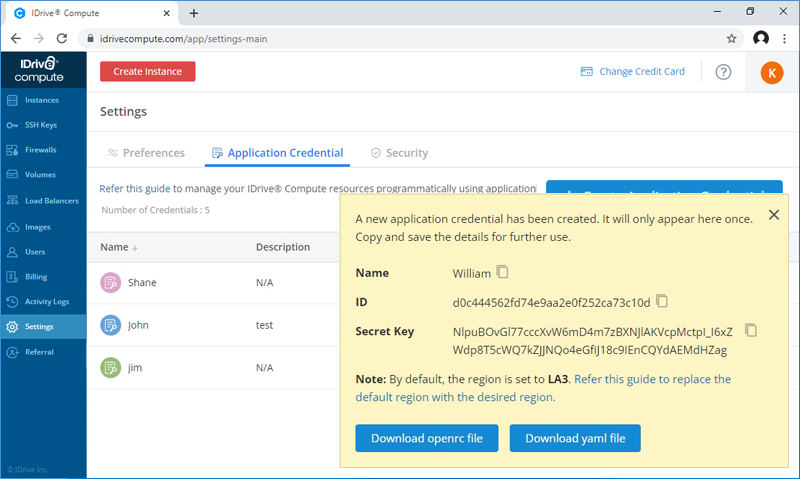The image size is (800, 479).
Task: Click the credential ID value text
Action: pyautogui.click(x=551, y=302)
